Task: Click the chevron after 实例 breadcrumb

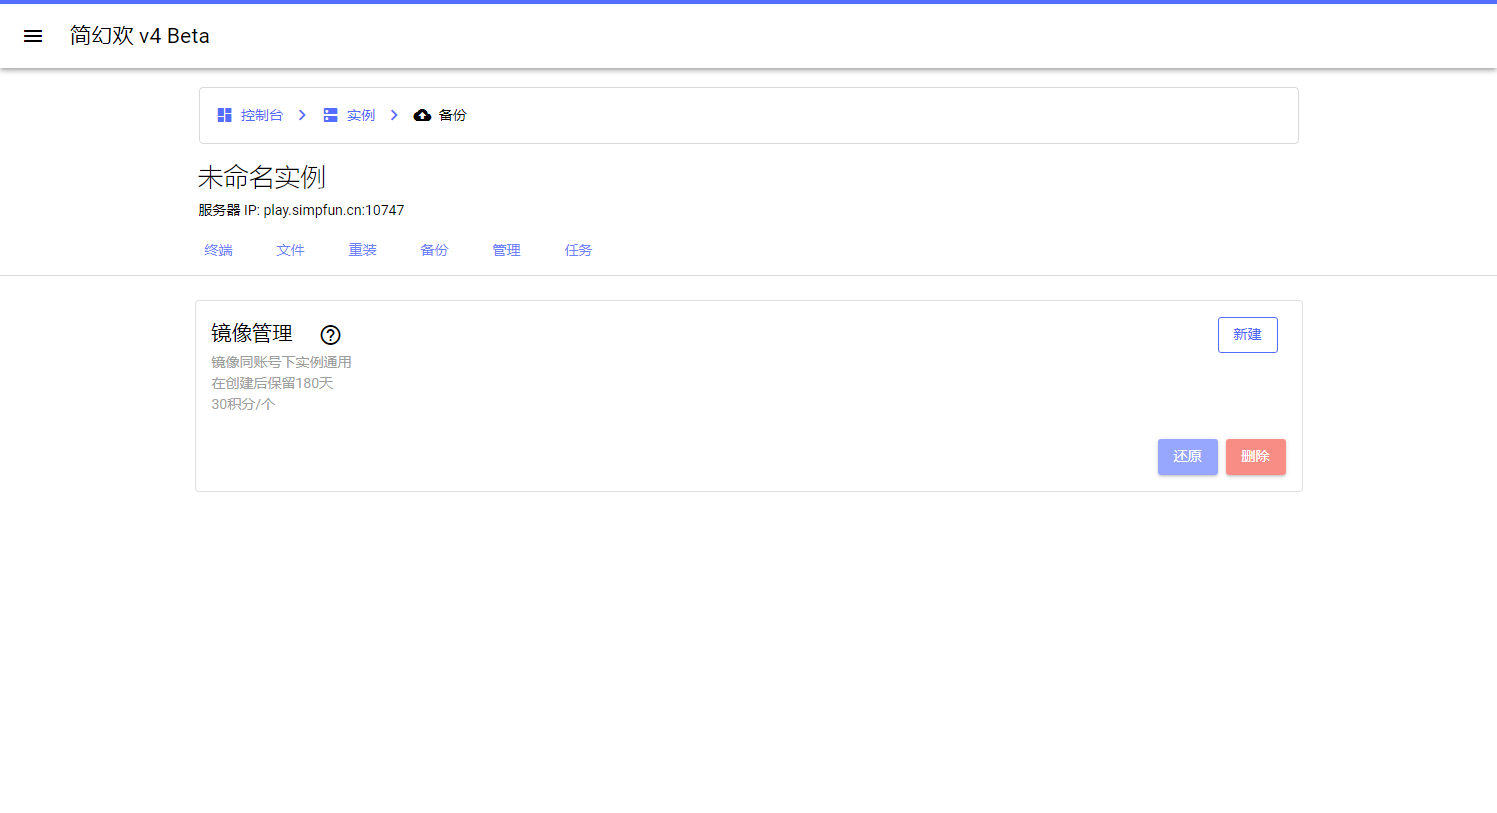Action: (x=394, y=115)
